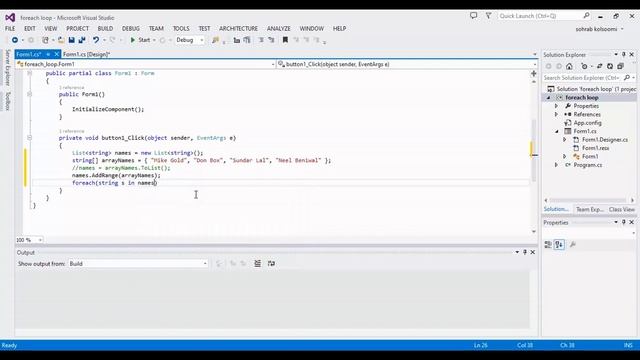The height and width of the screenshot is (360, 640).
Task: Click Refresh icon in Solution Explorer toolbar
Action: (610, 66)
